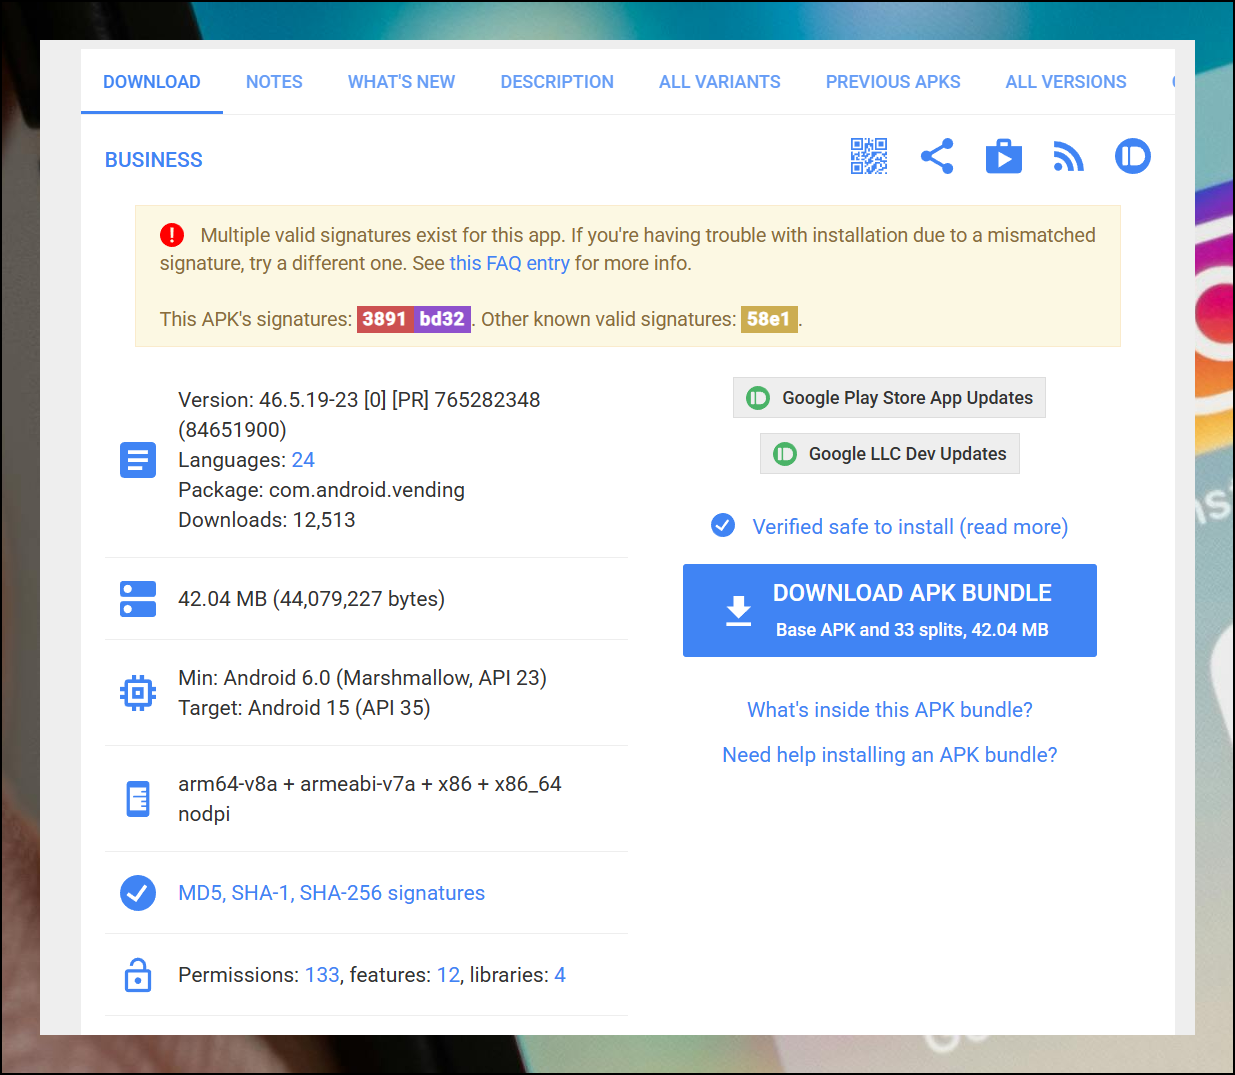Click the Android version chip icon
1235x1075 pixels.
[138, 693]
